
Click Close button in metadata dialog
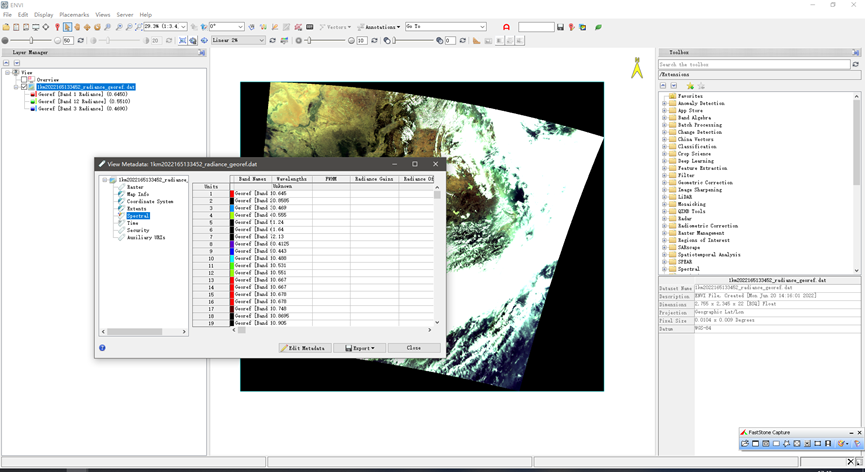coord(413,348)
